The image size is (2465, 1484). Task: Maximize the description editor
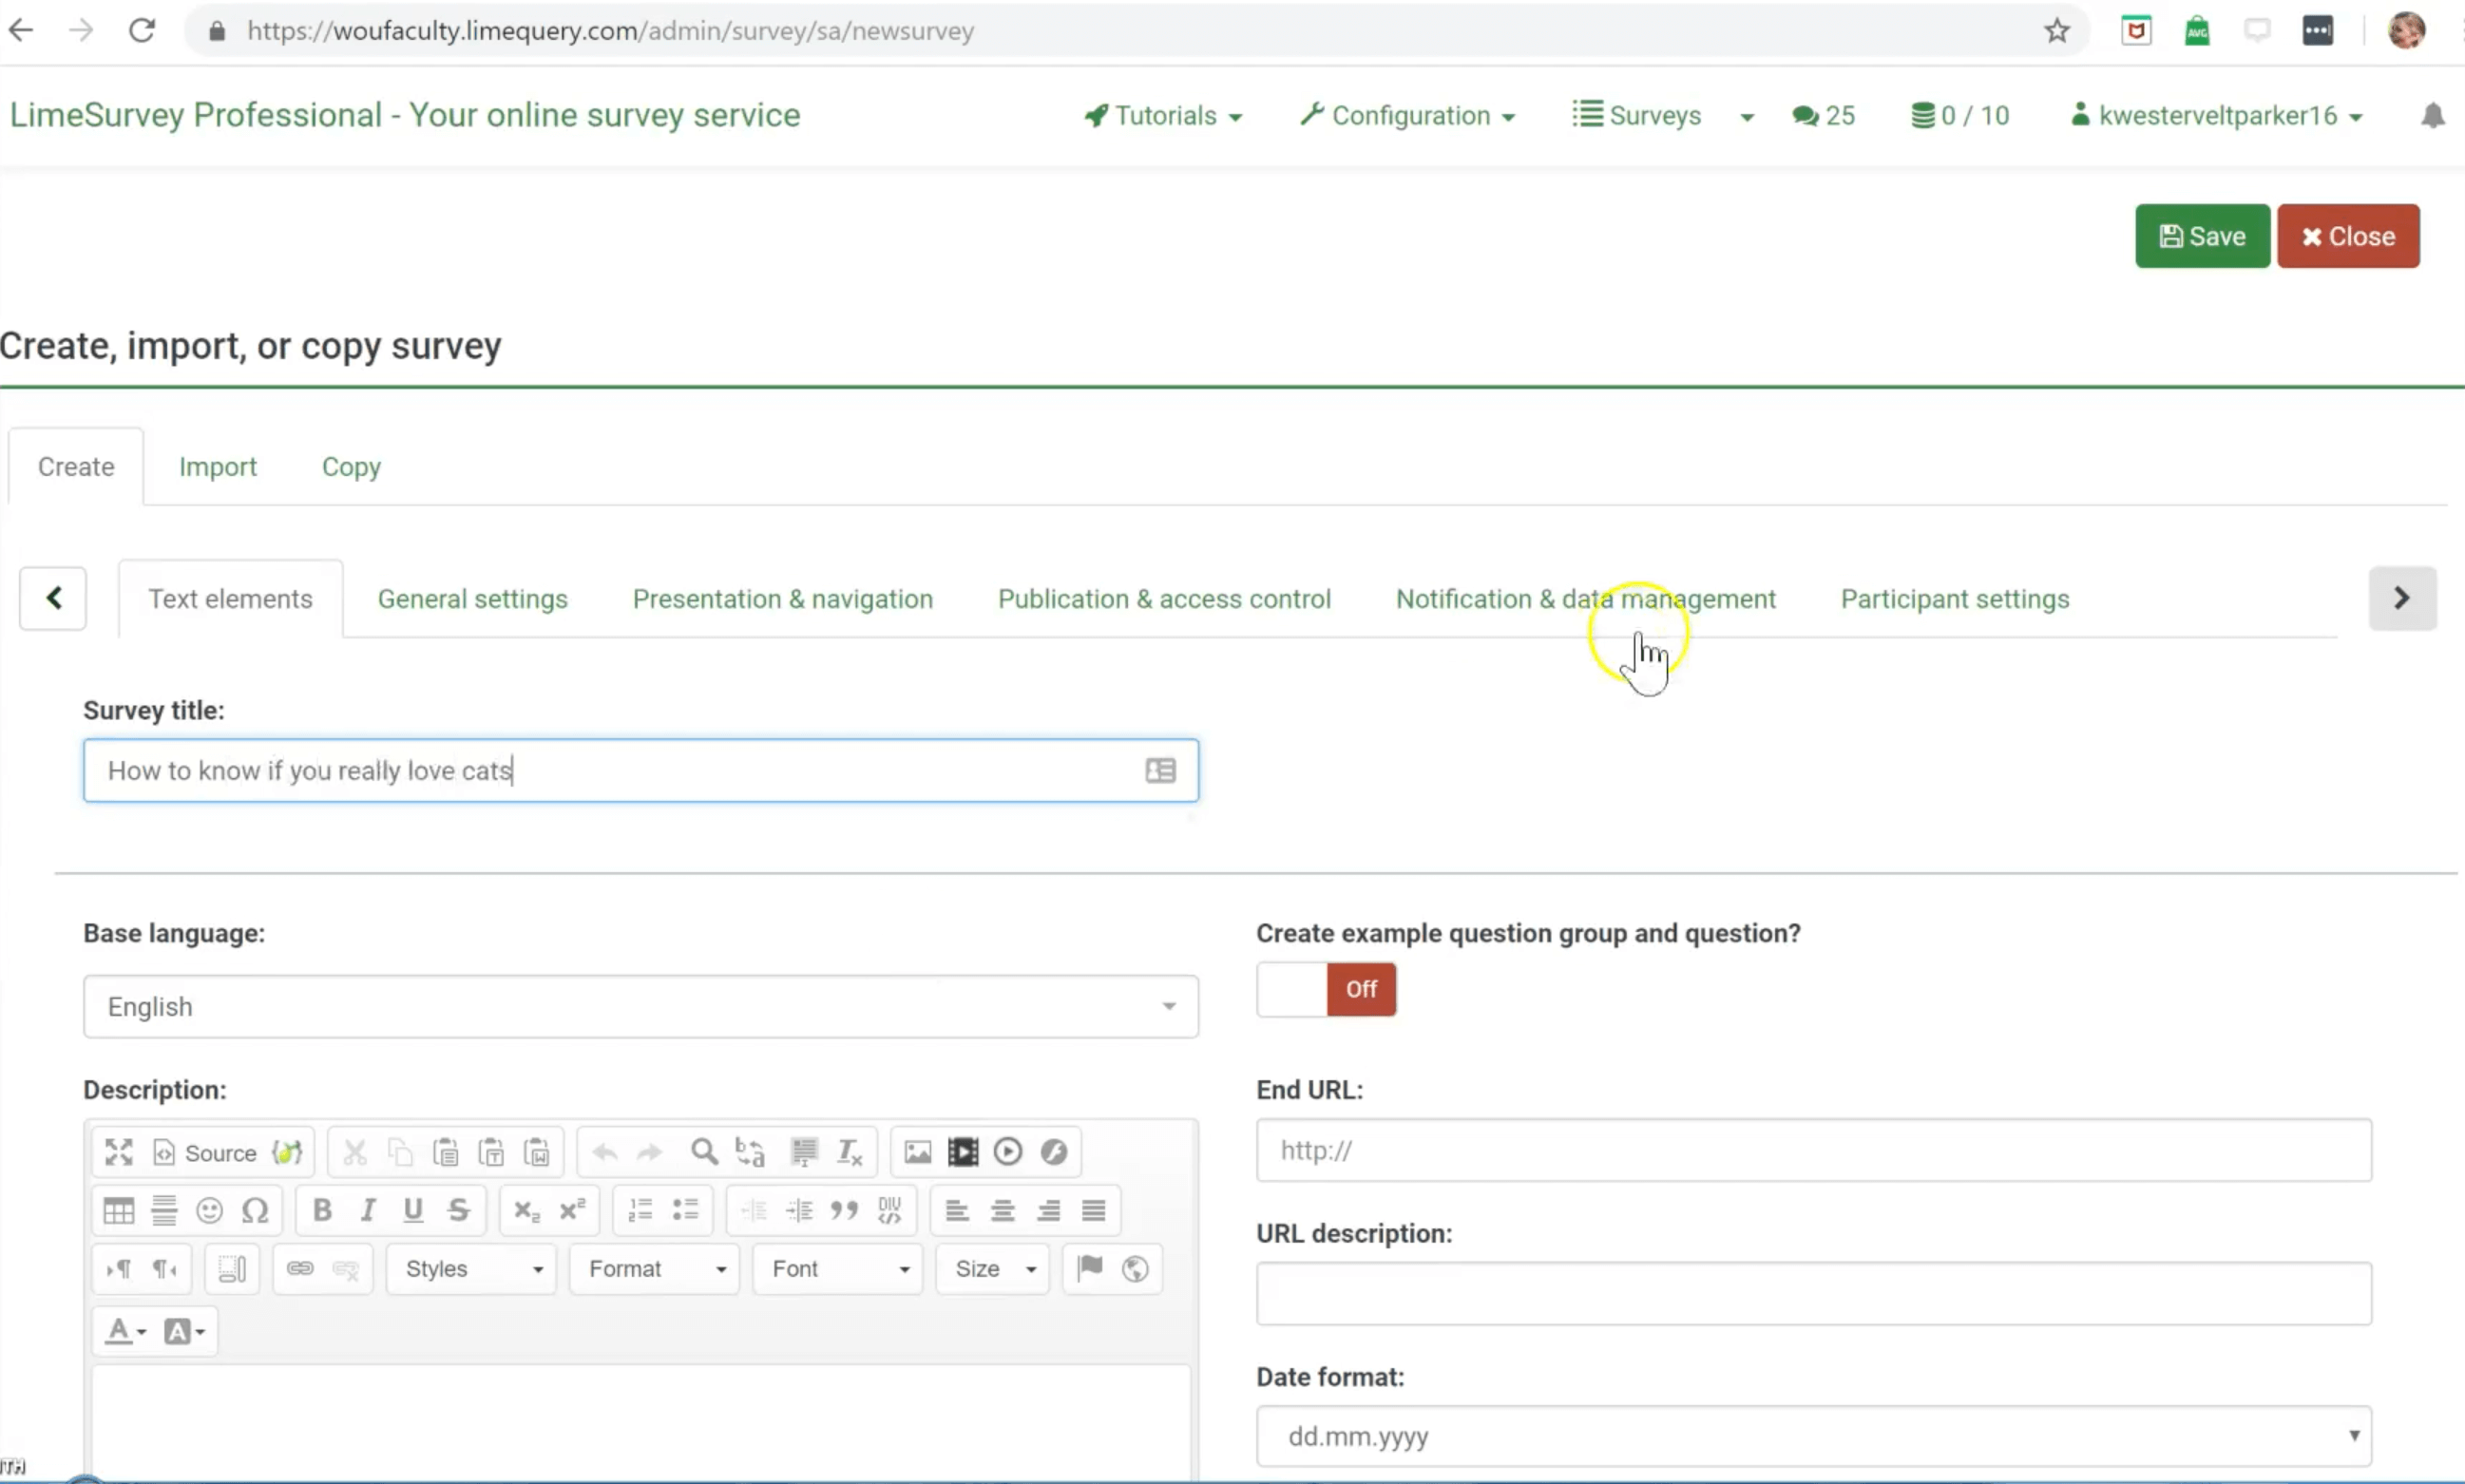(119, 1152)
